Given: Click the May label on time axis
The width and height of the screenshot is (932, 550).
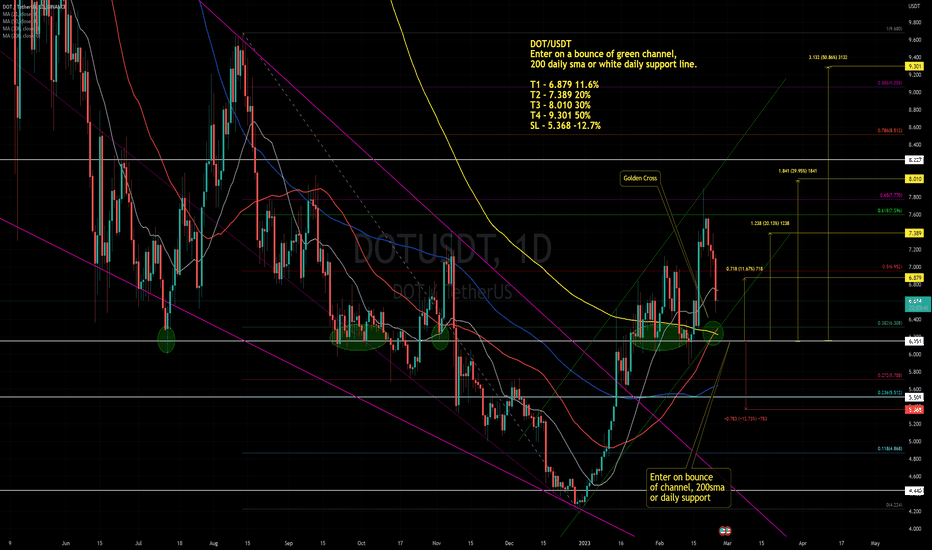Looking at the screenshot, I should point(875,543).
